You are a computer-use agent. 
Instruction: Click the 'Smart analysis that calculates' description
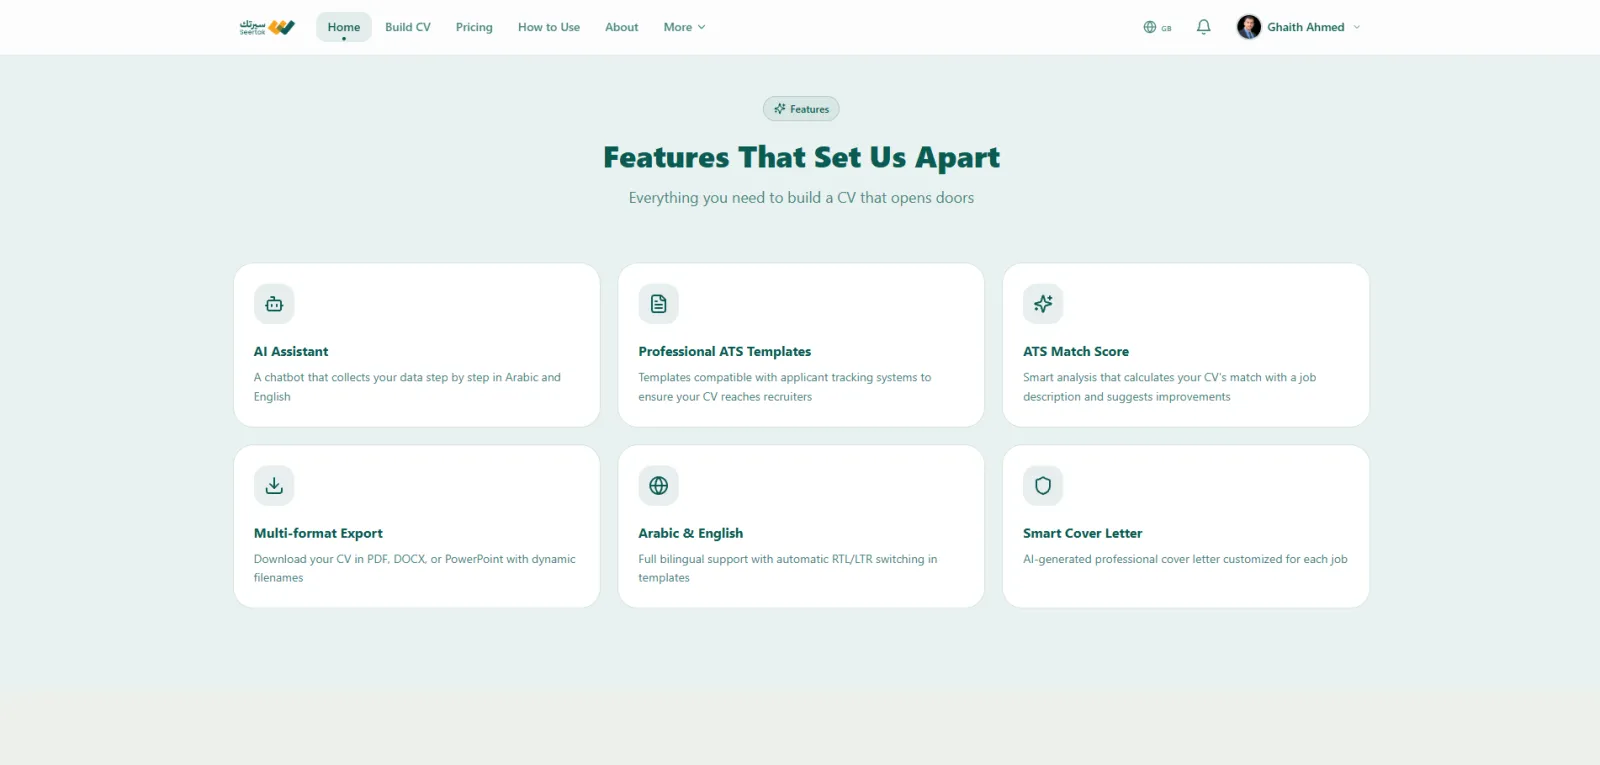click(x=1169, y=387)
